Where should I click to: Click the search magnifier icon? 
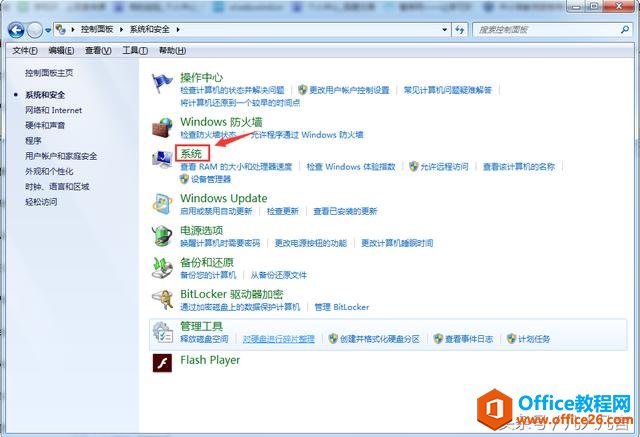click(625, 29)
